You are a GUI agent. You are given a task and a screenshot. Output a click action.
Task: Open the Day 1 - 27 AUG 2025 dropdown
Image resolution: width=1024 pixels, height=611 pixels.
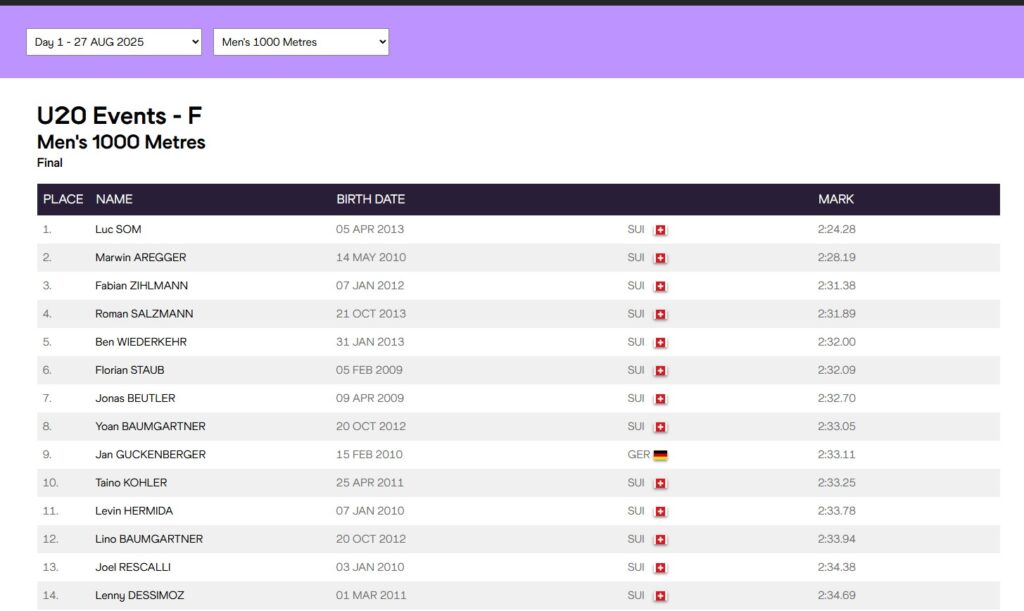point(114,42)
